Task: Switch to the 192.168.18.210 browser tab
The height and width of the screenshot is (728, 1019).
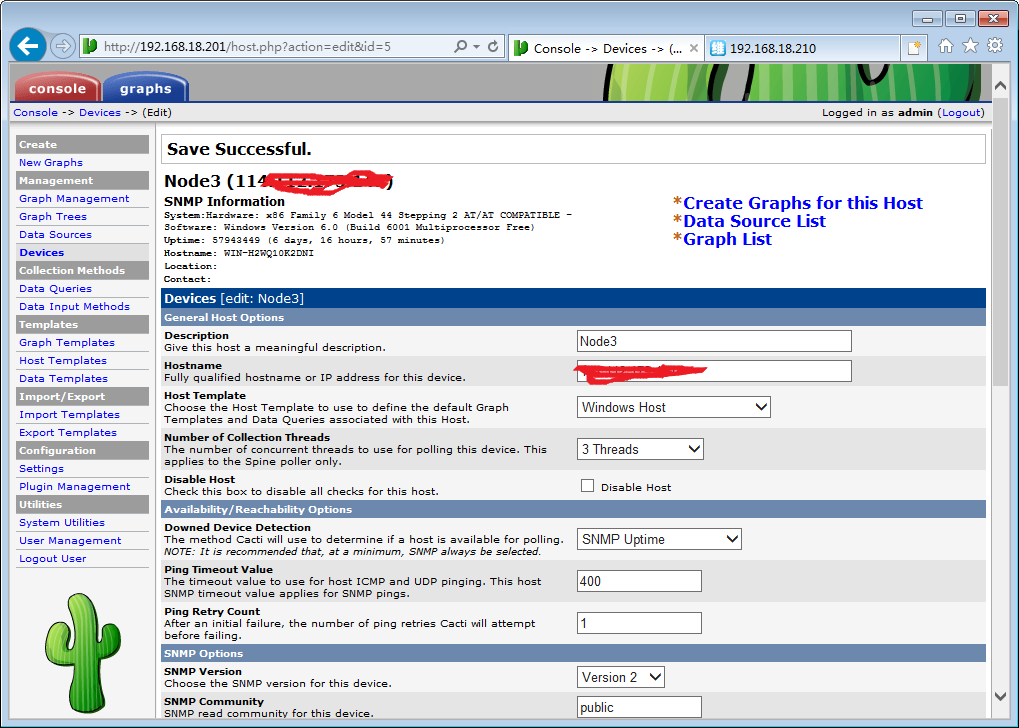Action: (x=802, y=48)
